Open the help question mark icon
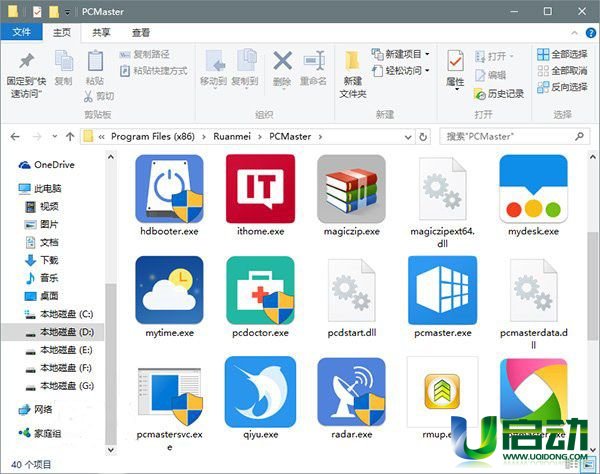The height and width of the screenshot is (474, 600). (591, 33)
